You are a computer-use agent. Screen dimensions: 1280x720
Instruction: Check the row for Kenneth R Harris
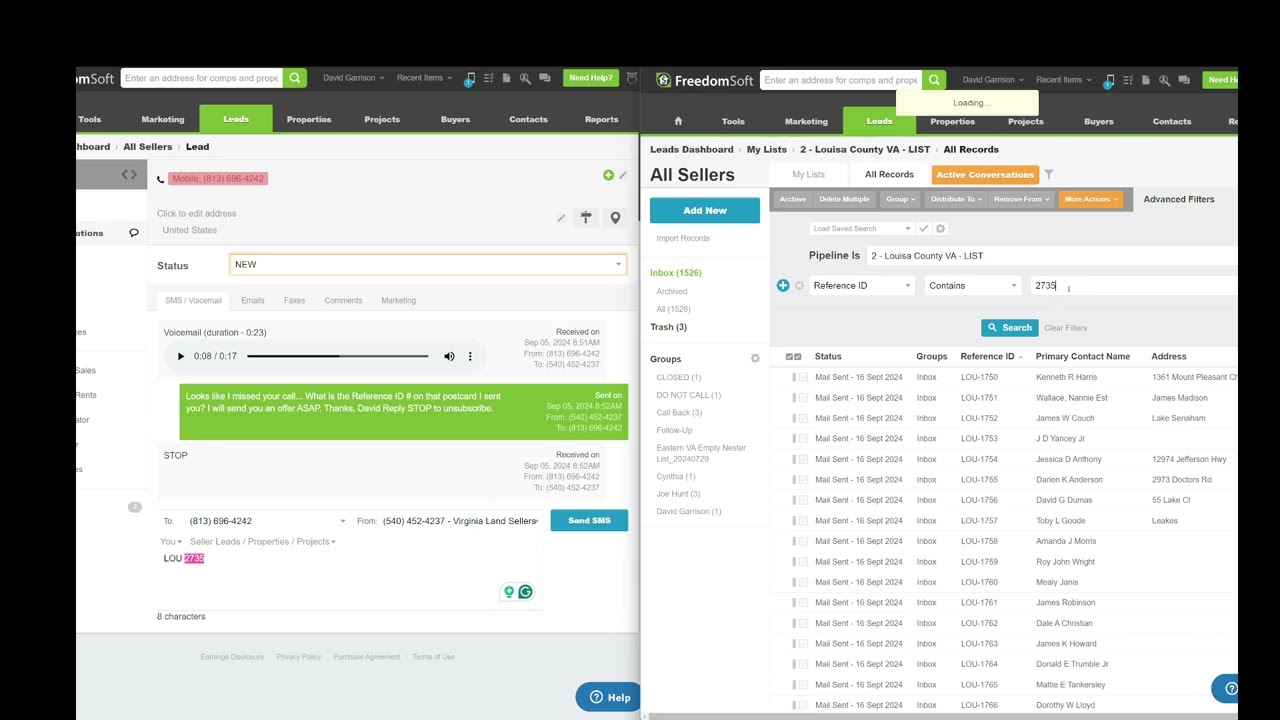click(x=803, y=377)
